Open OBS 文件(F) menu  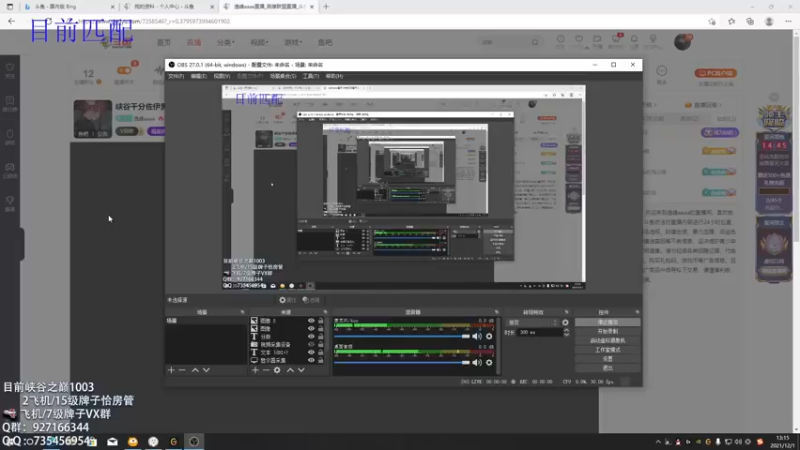[x=176, y=76]
